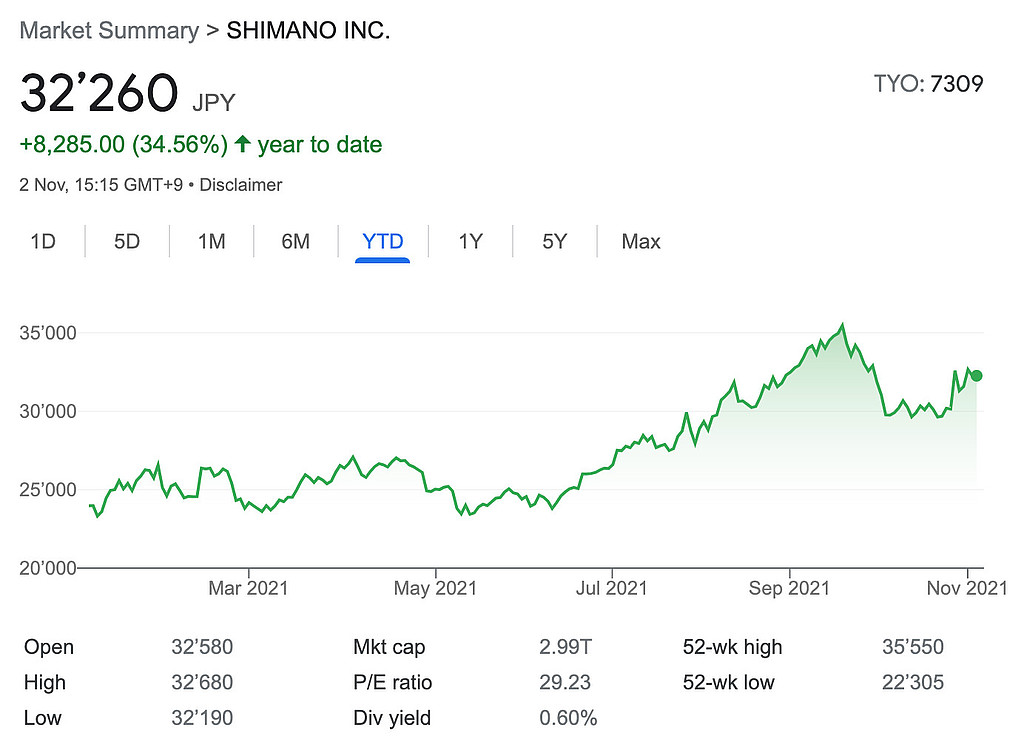The width and height of the screenshot is (1024, 753).
Task: Click the TYO: 7309 ticker label
Action: point(928,83)
